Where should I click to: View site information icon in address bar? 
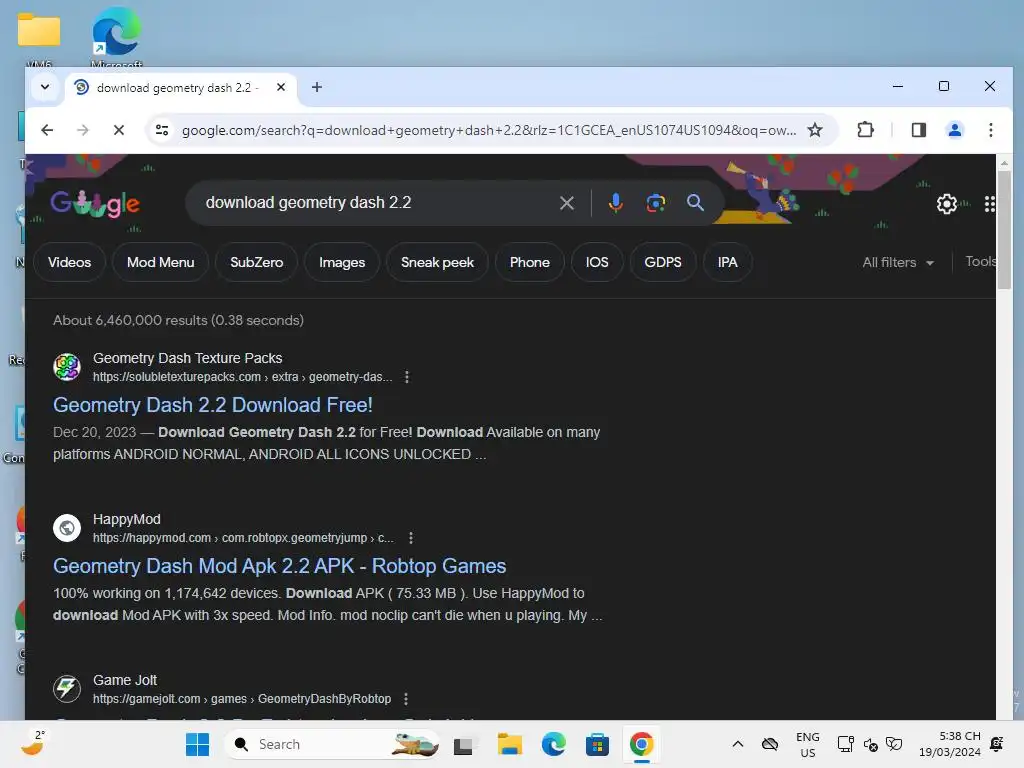162,130
